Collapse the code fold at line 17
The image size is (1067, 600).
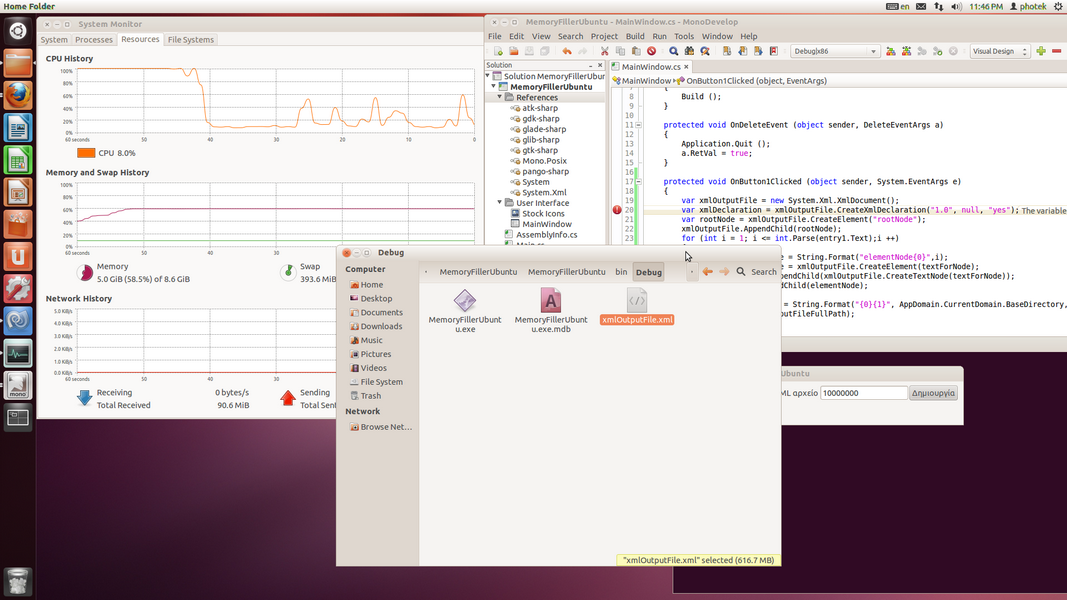click(638, 182)
